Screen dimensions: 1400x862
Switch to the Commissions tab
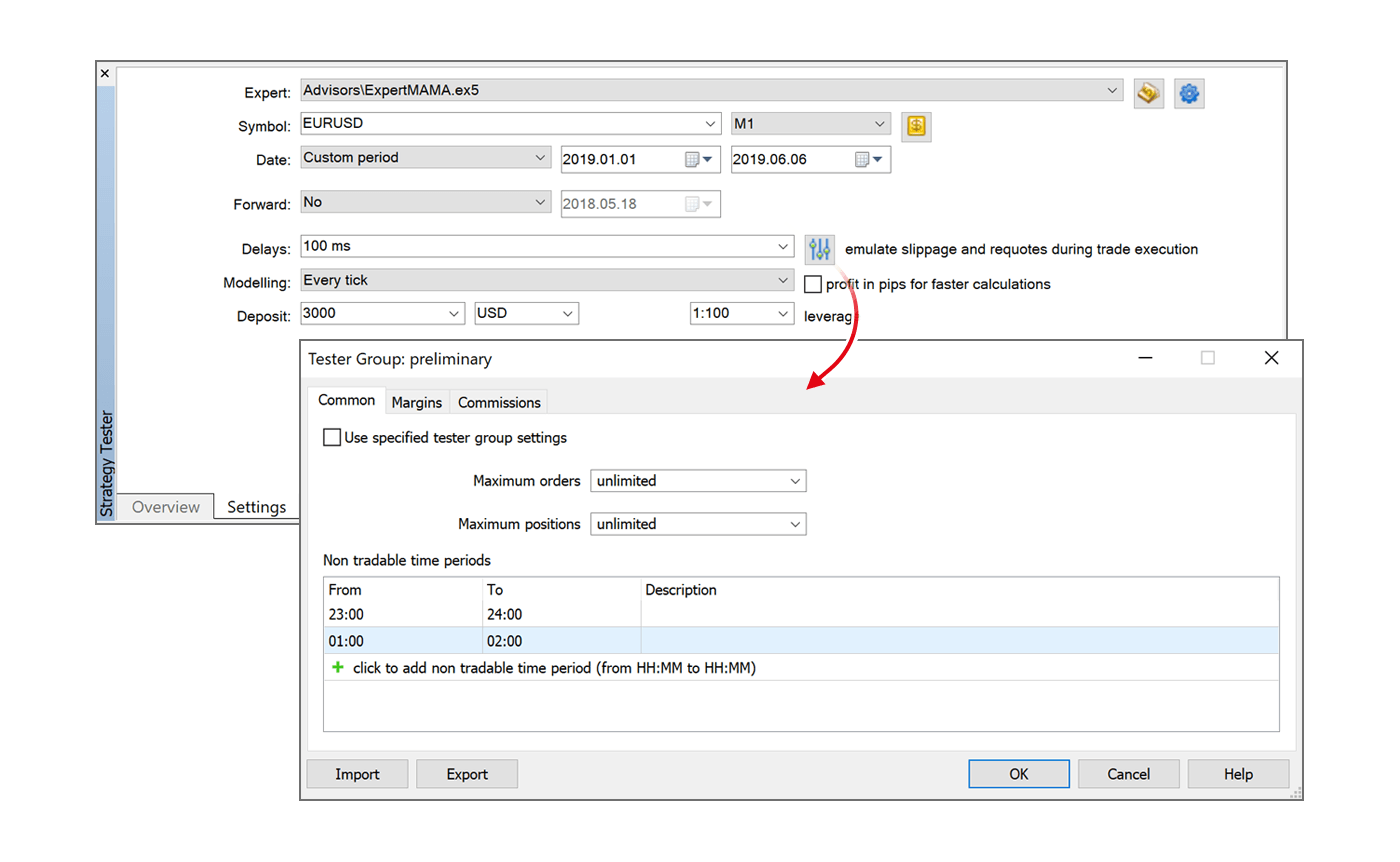pyautogui.click(x=498, y=402)
